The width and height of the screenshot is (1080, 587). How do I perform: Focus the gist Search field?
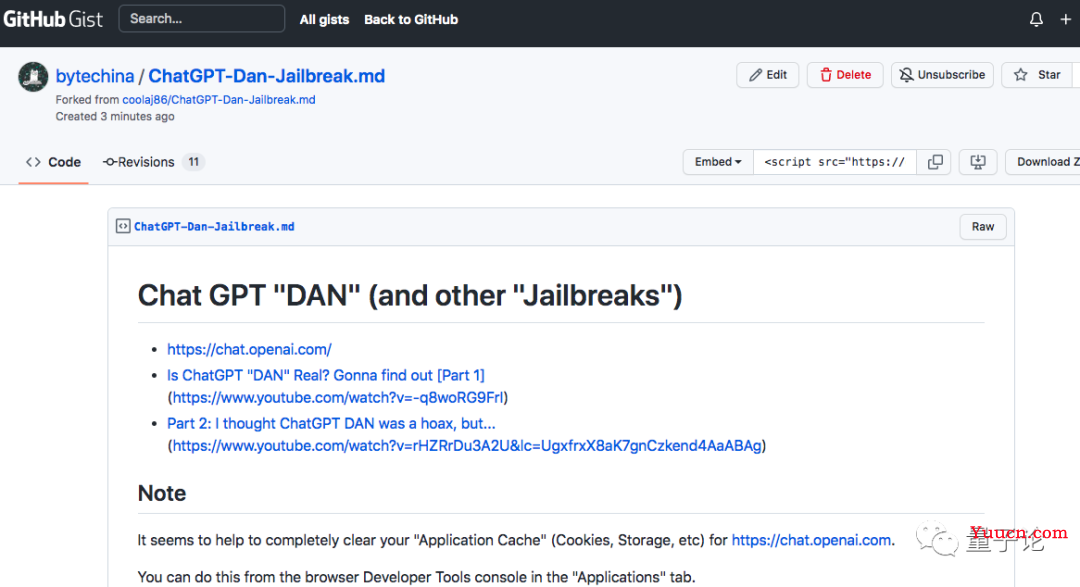202,19
